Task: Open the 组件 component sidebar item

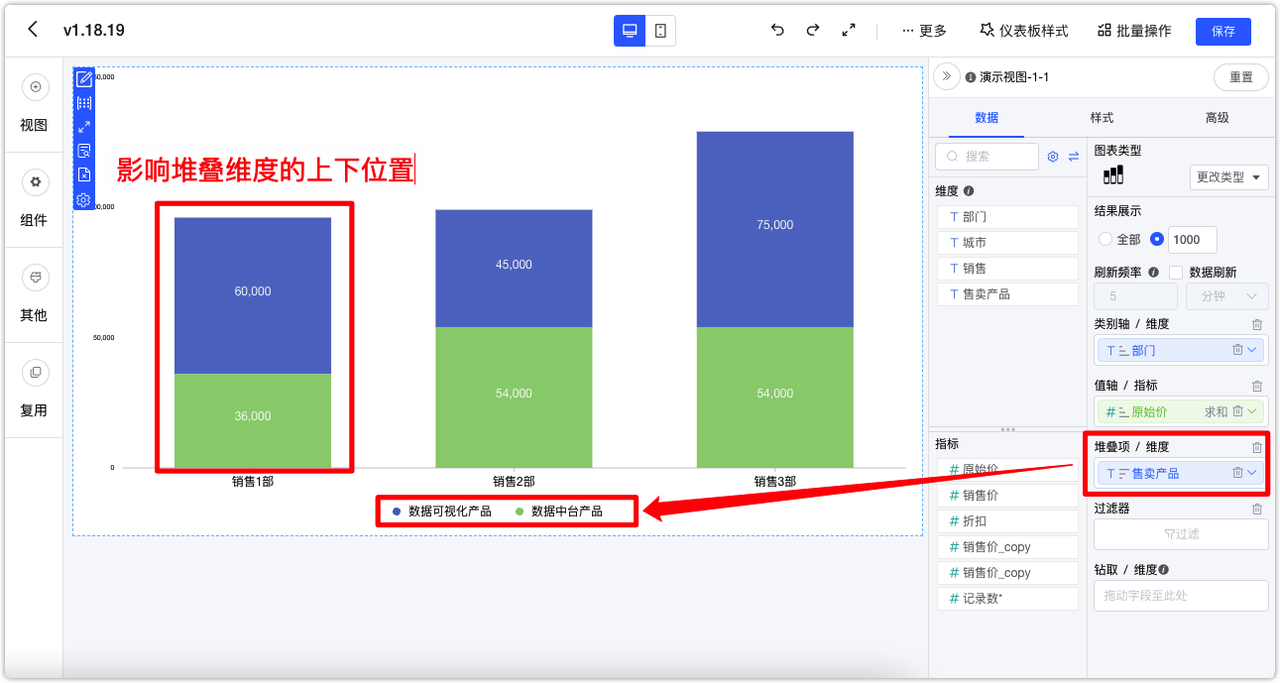Action: coord(34,200)
